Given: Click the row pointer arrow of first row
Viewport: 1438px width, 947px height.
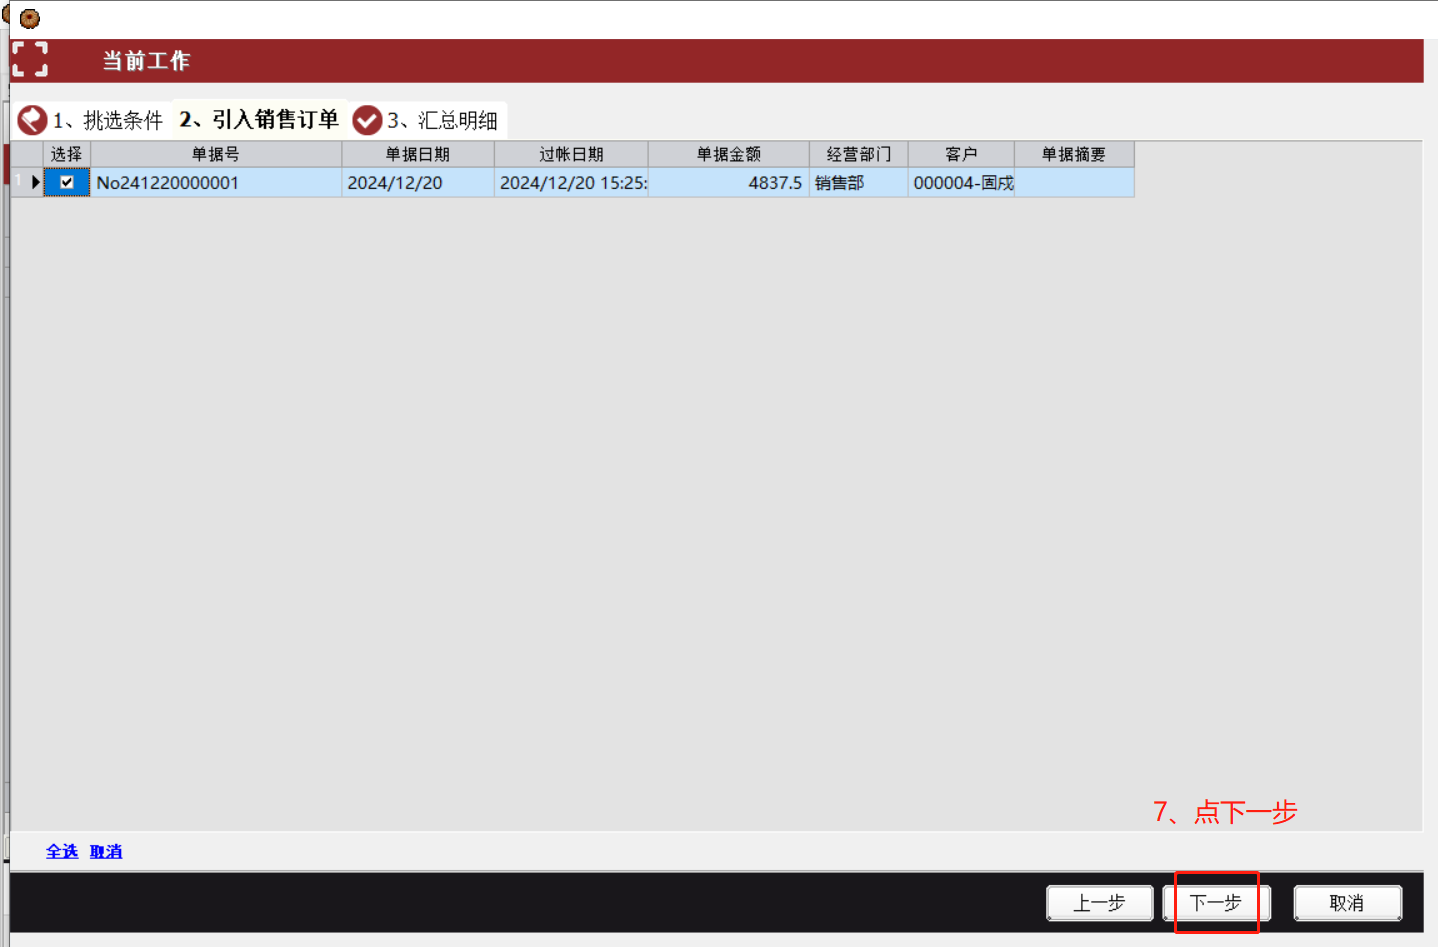Looking at the screenshot, I should pyautogui.click(x=35, y=182).
